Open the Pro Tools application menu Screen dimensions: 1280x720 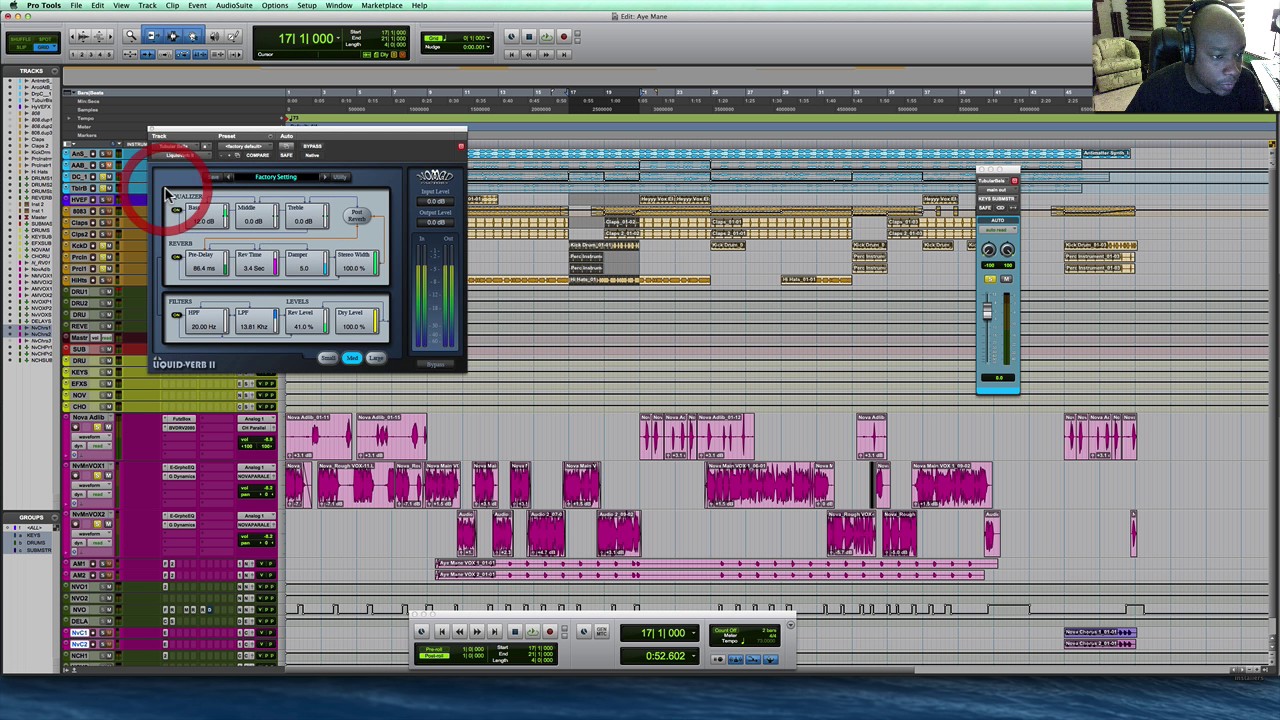(43, 5)
